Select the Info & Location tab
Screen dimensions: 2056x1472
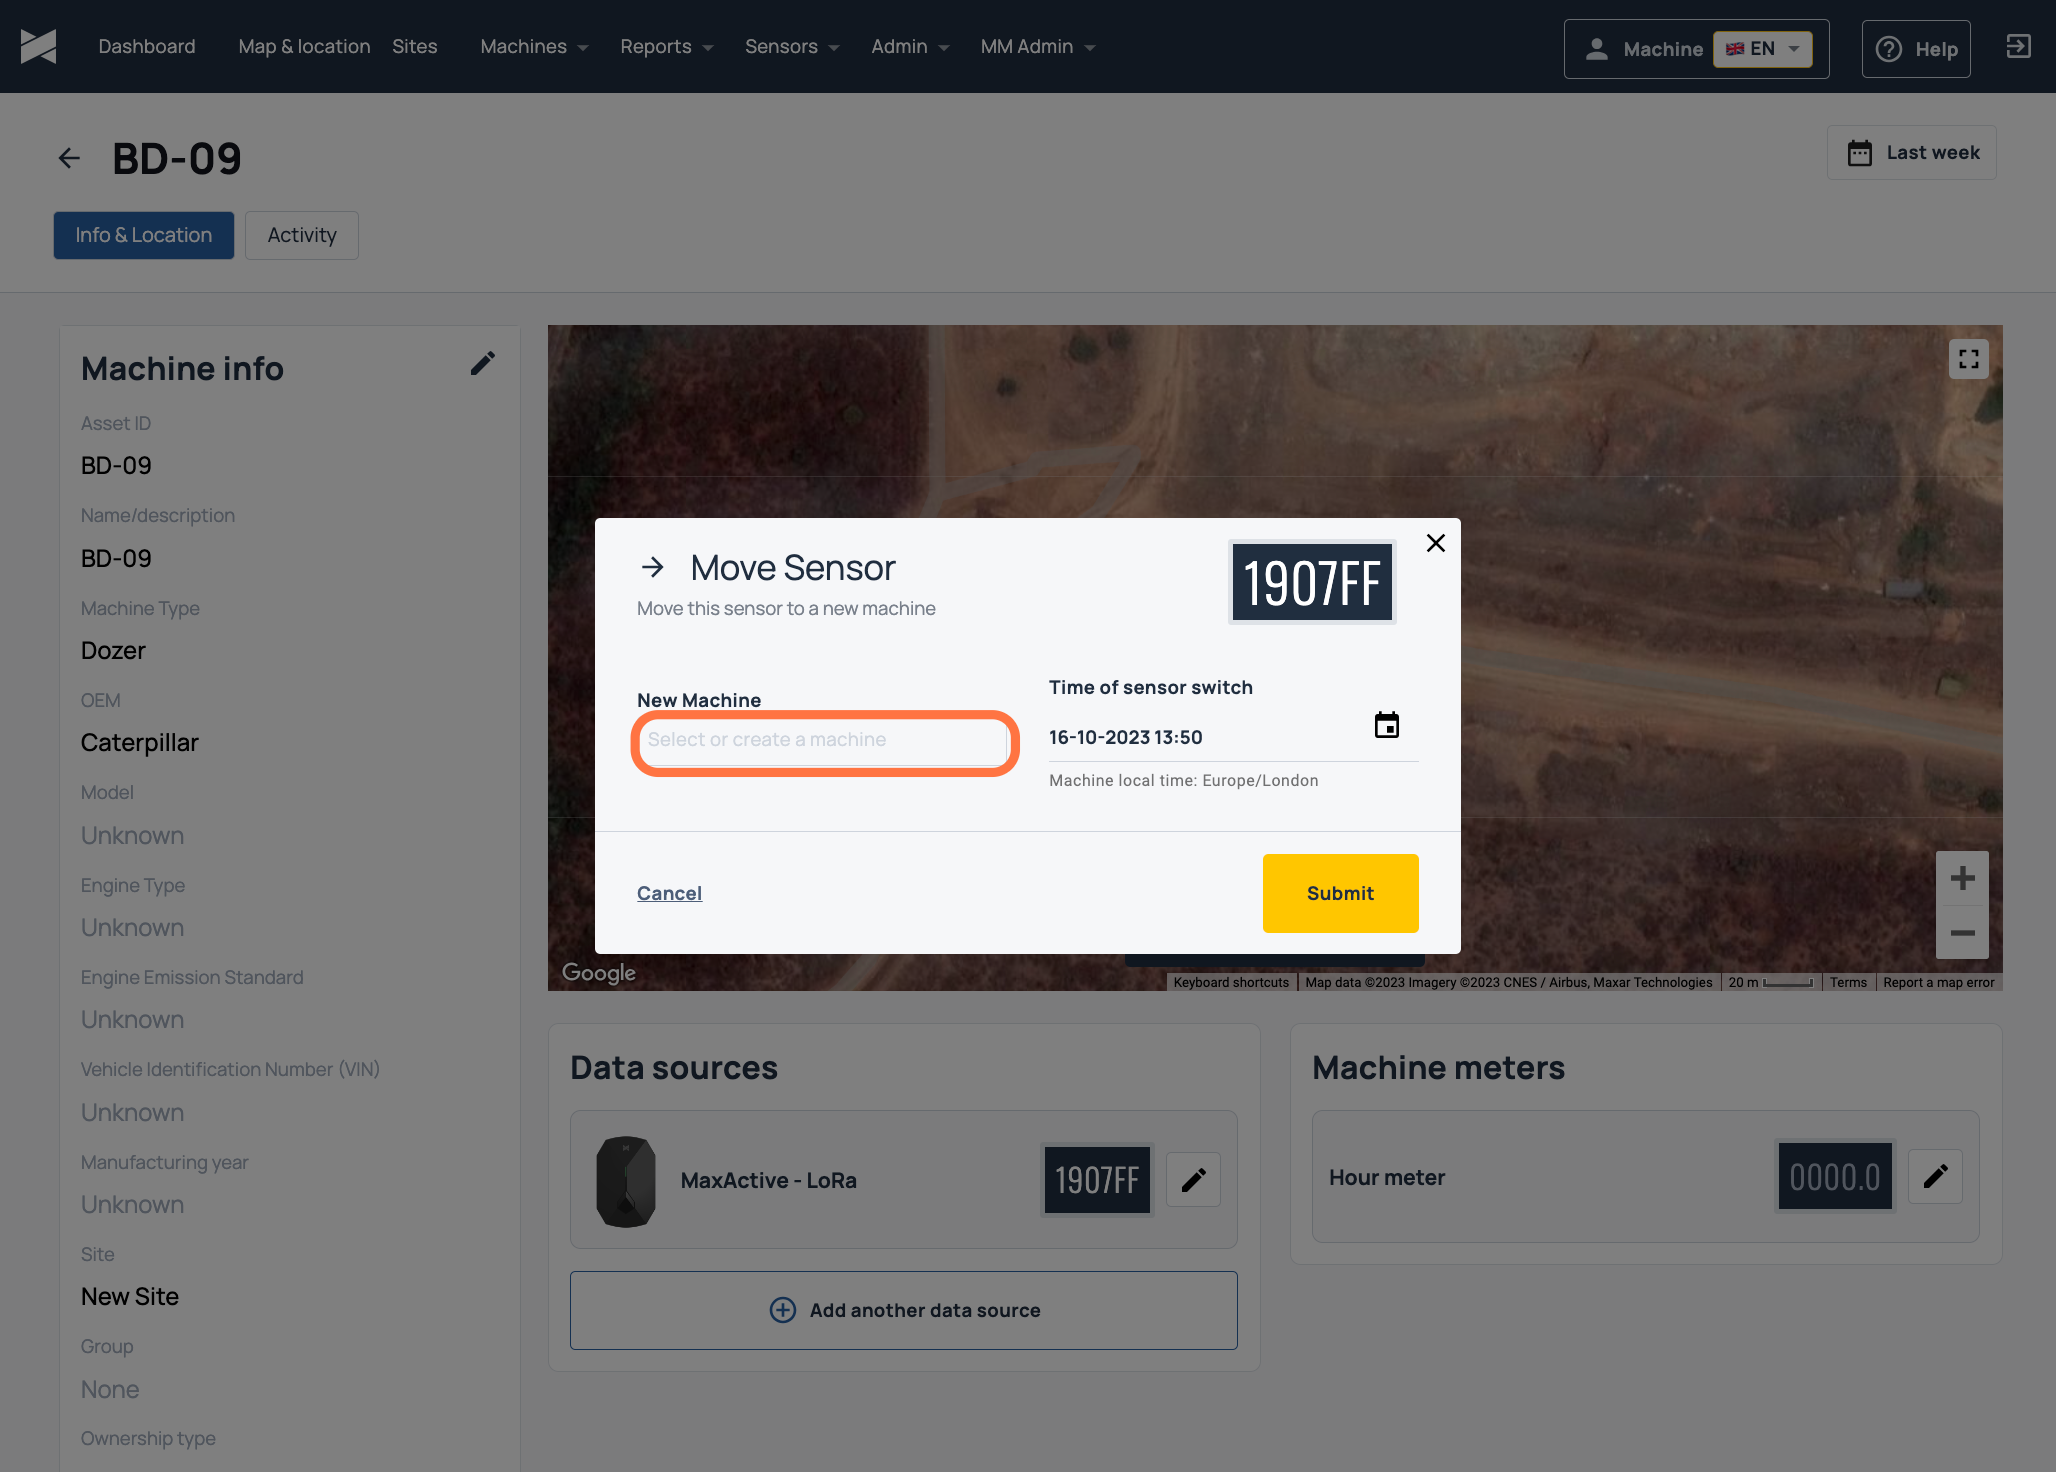(144, 235)
